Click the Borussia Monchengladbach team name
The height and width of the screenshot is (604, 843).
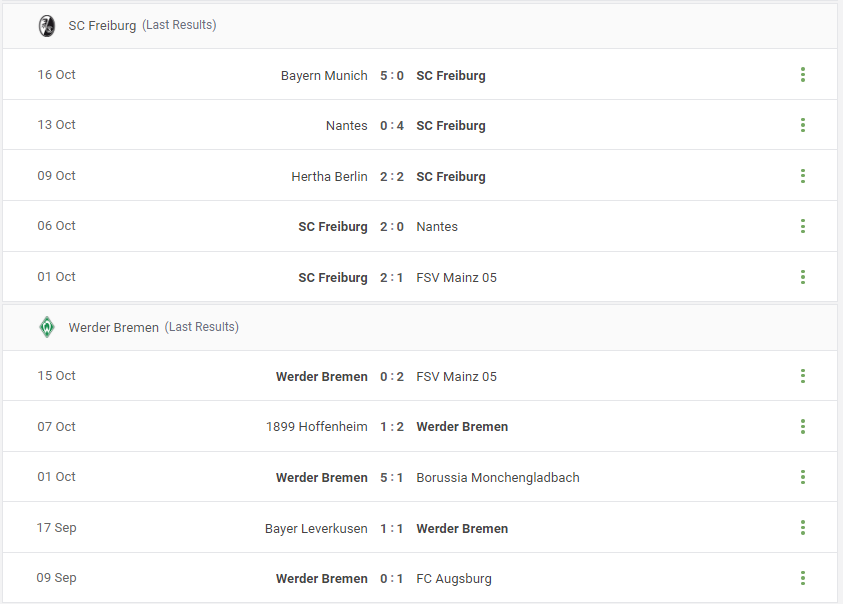point(498,478)
